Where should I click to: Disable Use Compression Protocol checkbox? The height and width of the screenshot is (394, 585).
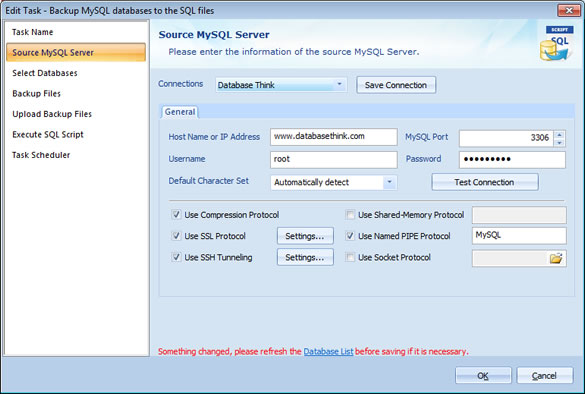point(176,215)
